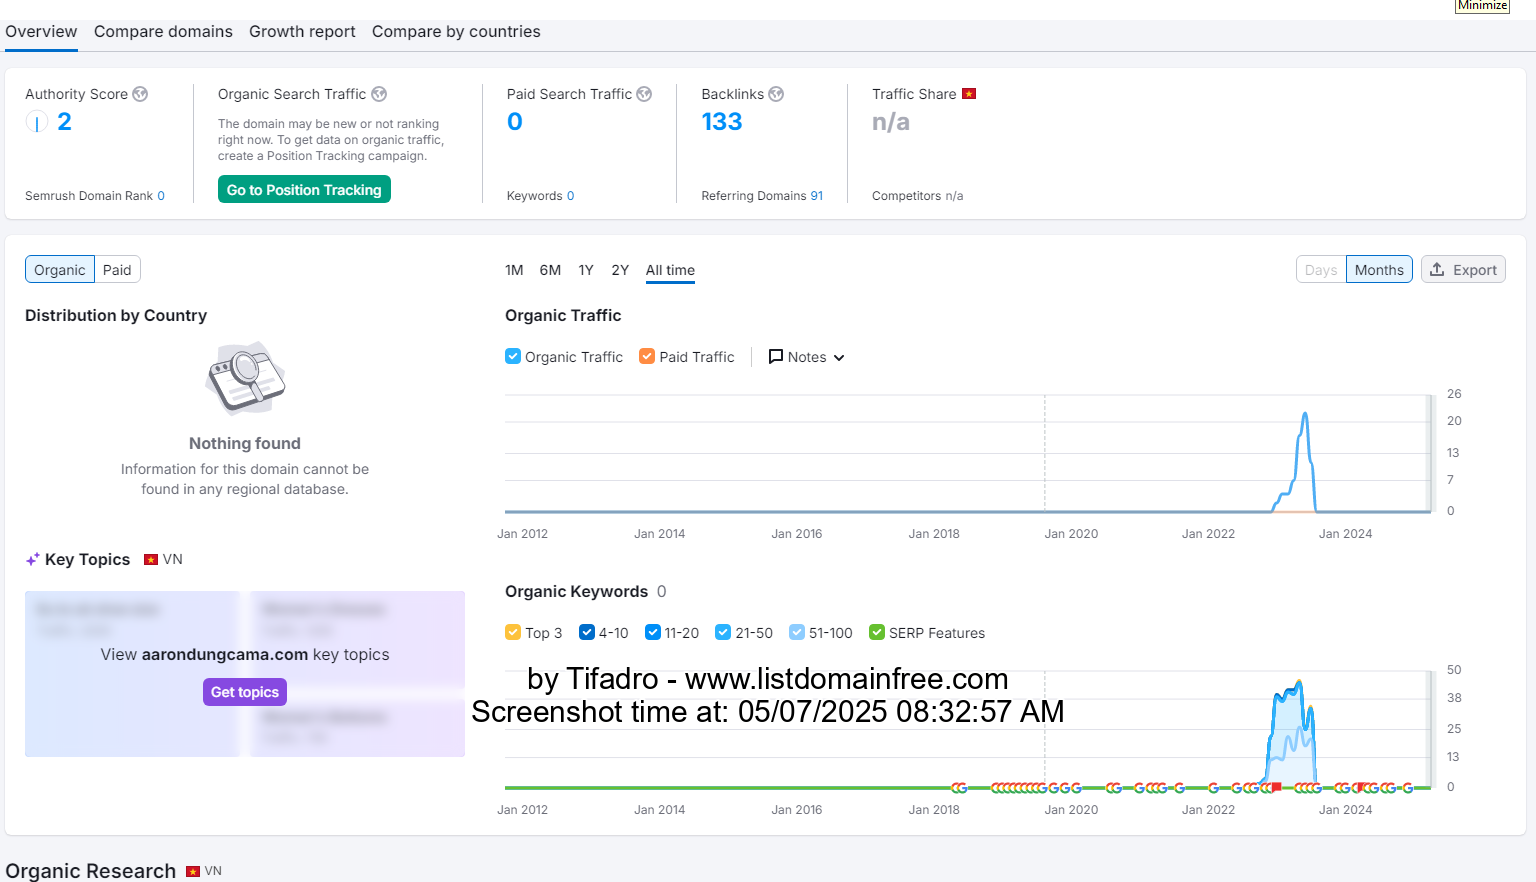Click the Export upload icon
The image size is (1536, 882).
point(1437,270)
